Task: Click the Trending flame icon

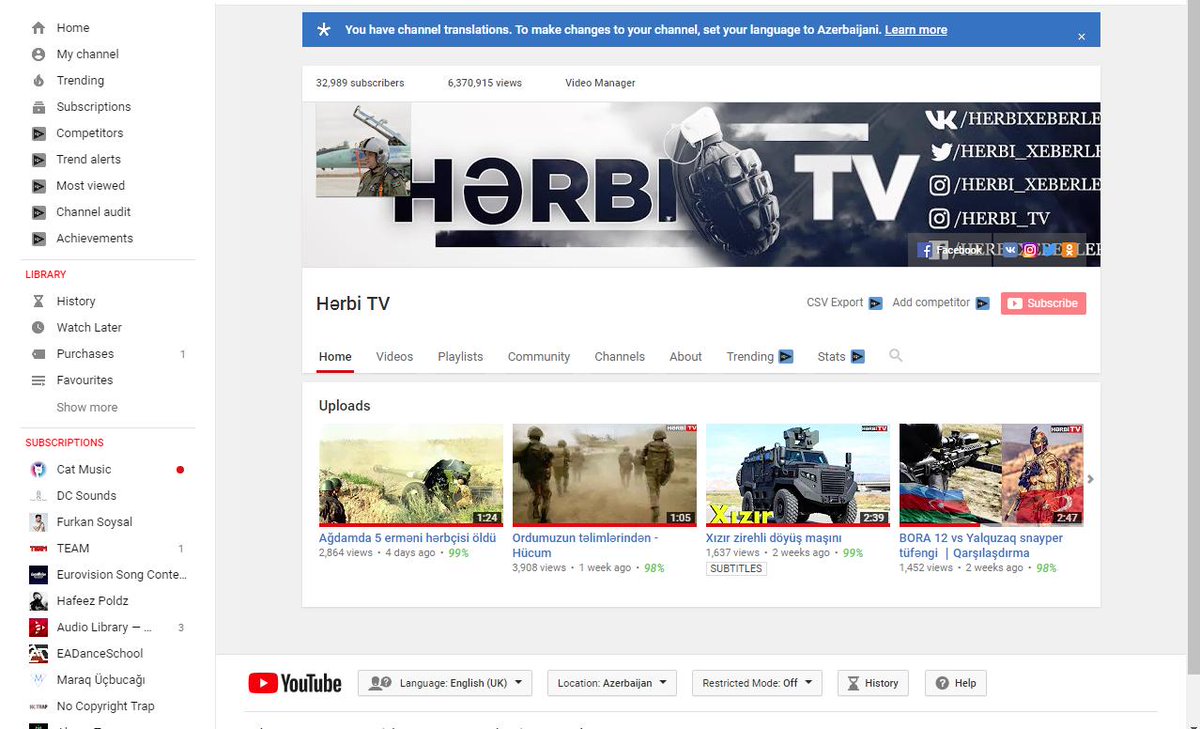Action: pos(38,80)
